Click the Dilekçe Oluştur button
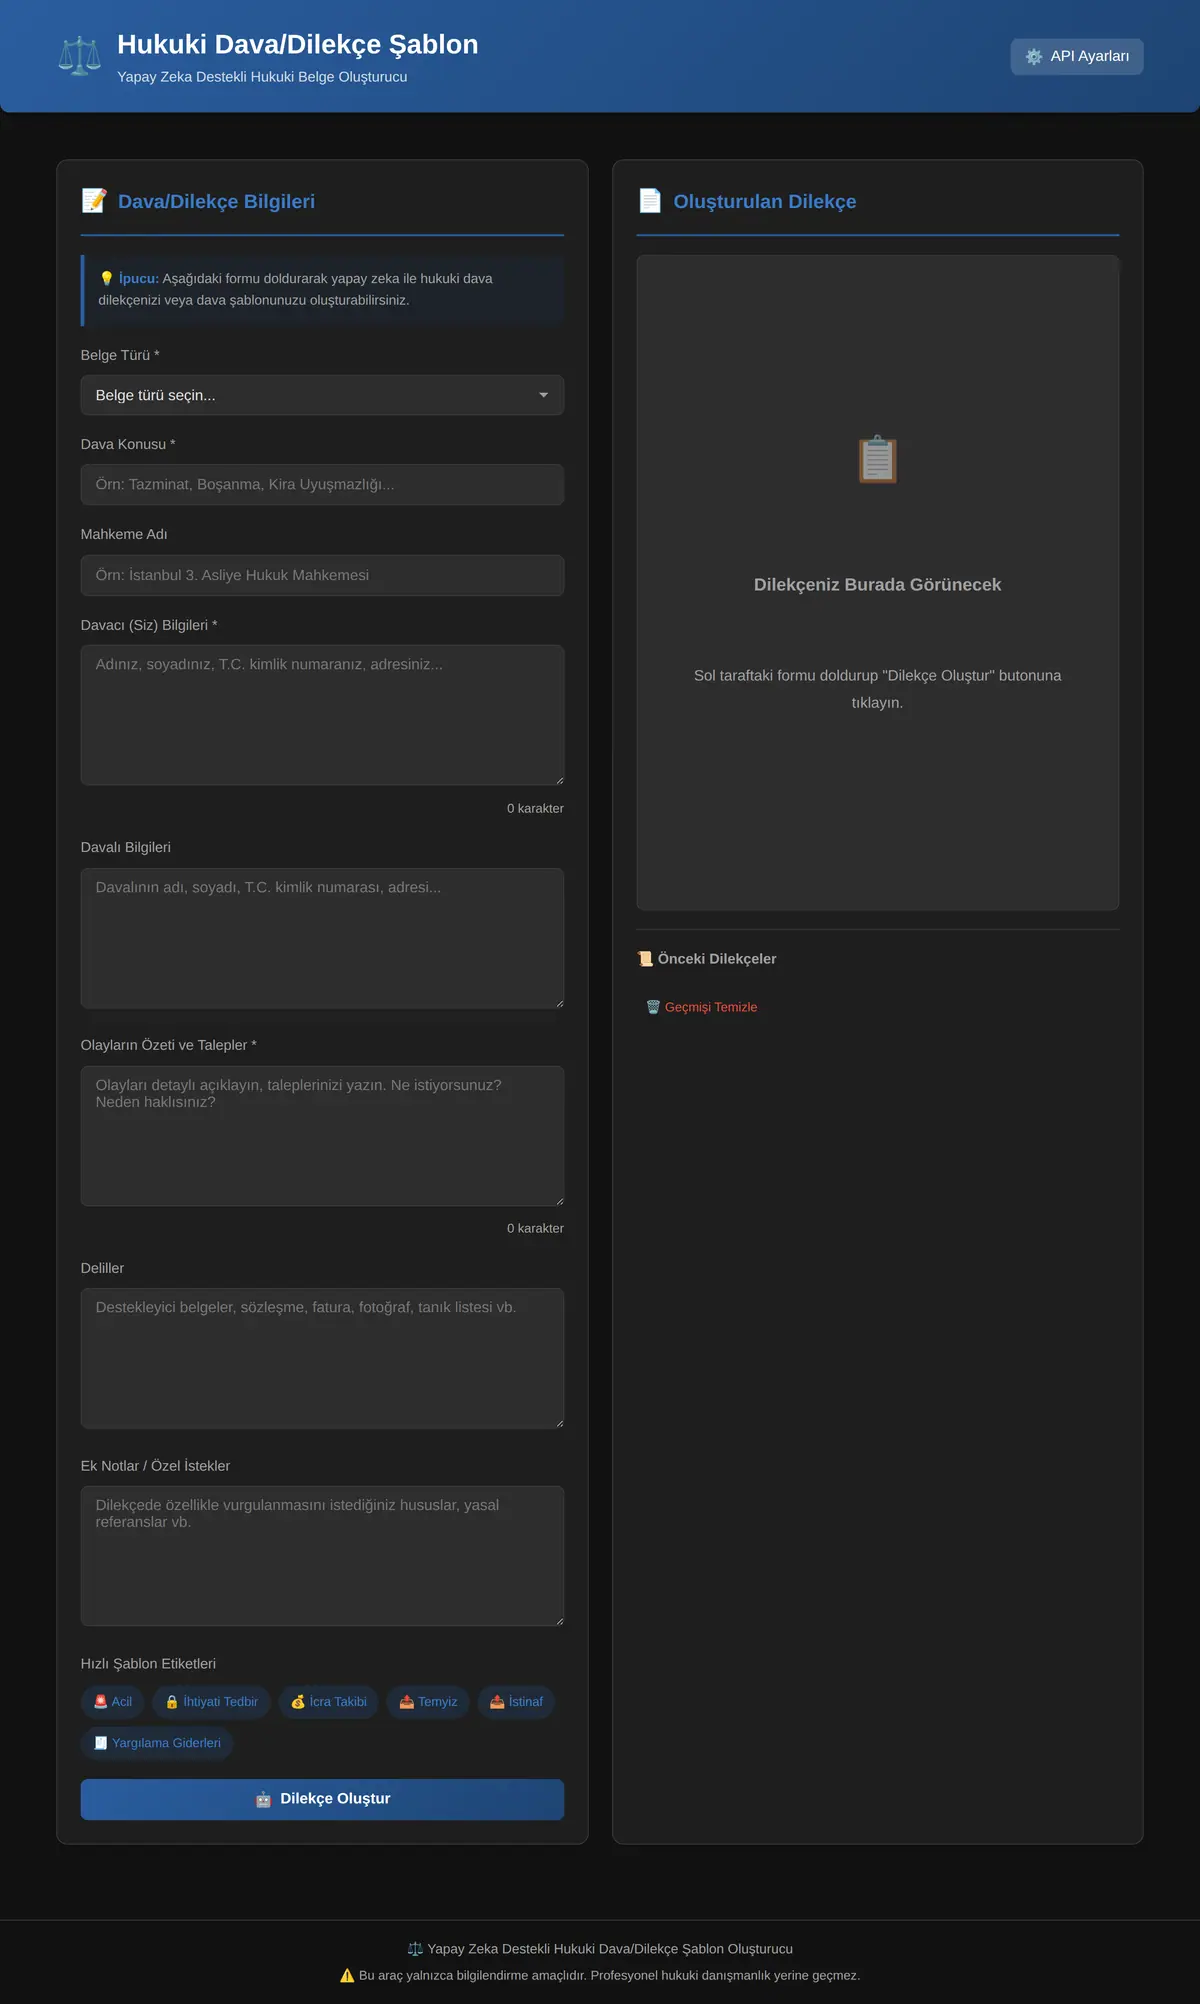The width and height of the screenshot is (1200, 2004). [x=322, y=1799]
